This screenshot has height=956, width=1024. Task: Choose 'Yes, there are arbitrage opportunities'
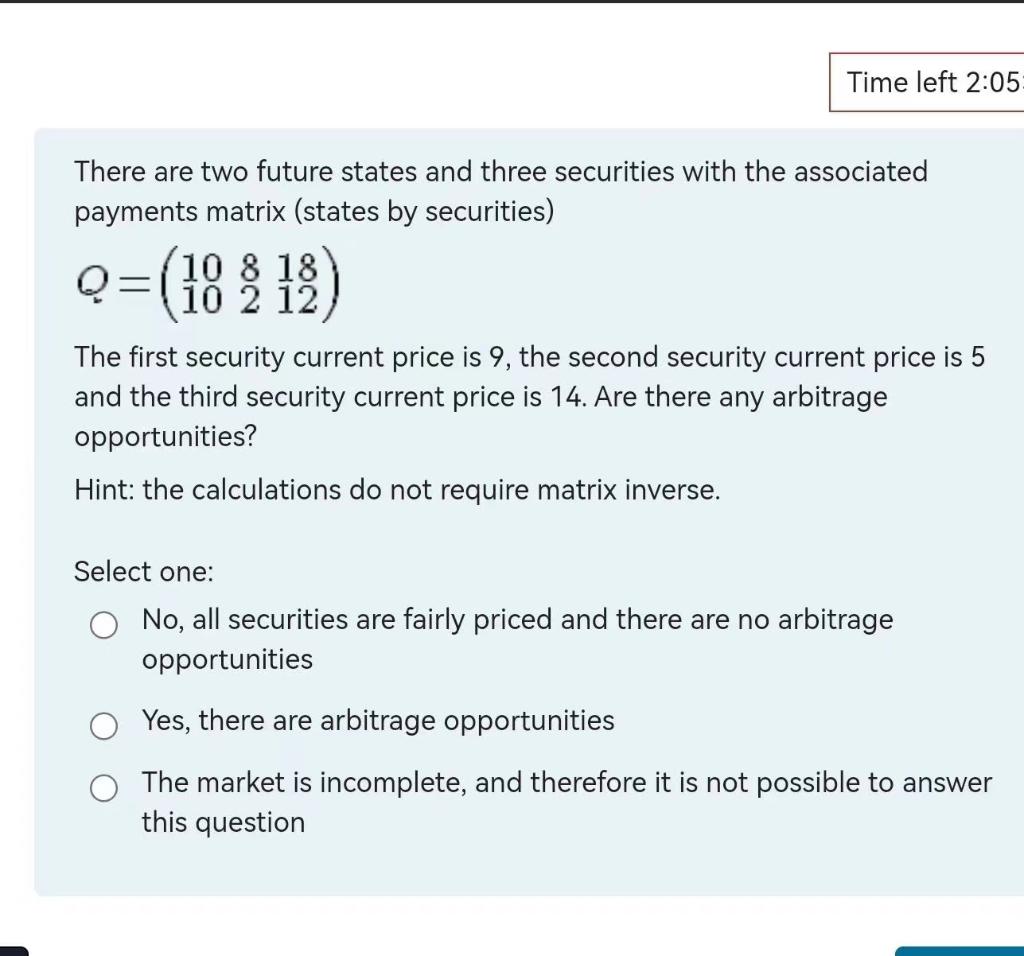pos(103,725)
